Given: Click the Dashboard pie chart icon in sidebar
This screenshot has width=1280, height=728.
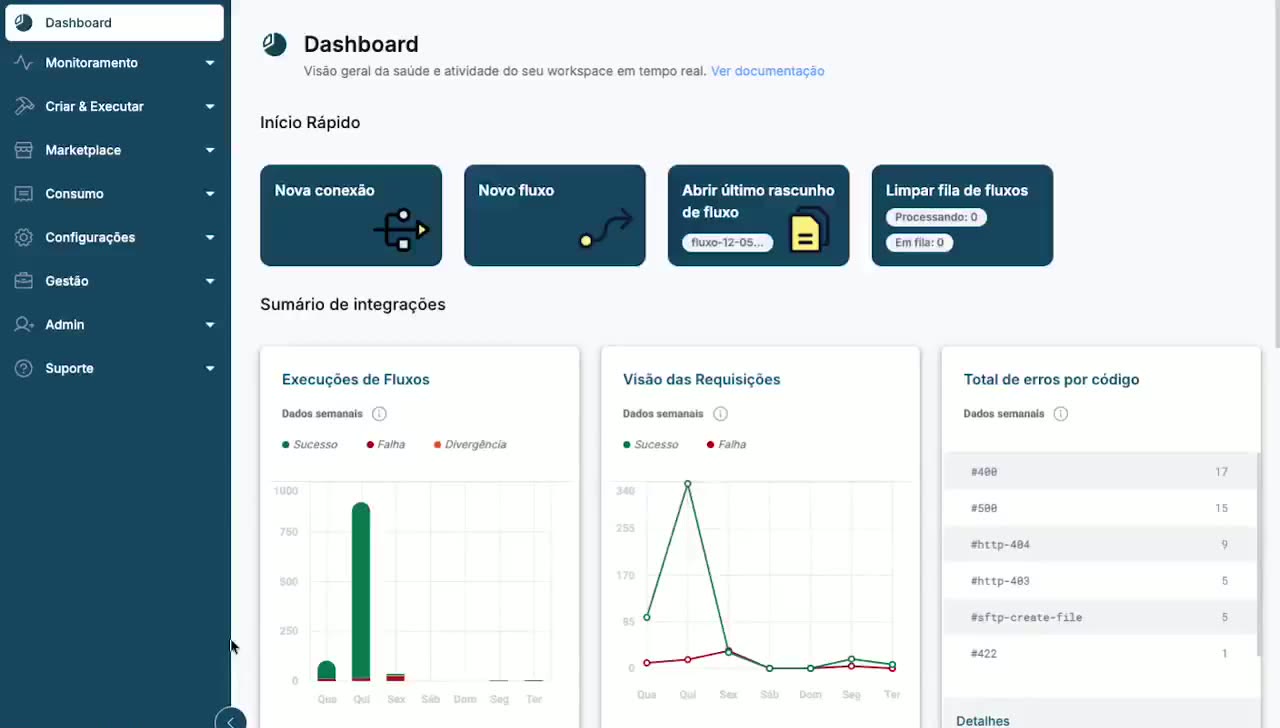Looking at the screenshot, I should pyautogui.click(x=24, y=22).
